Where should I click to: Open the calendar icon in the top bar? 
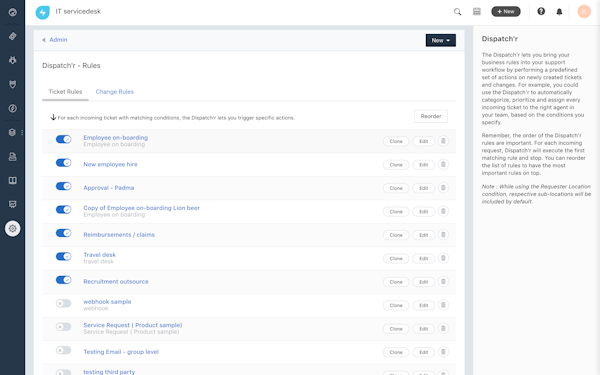pos(477,11)
